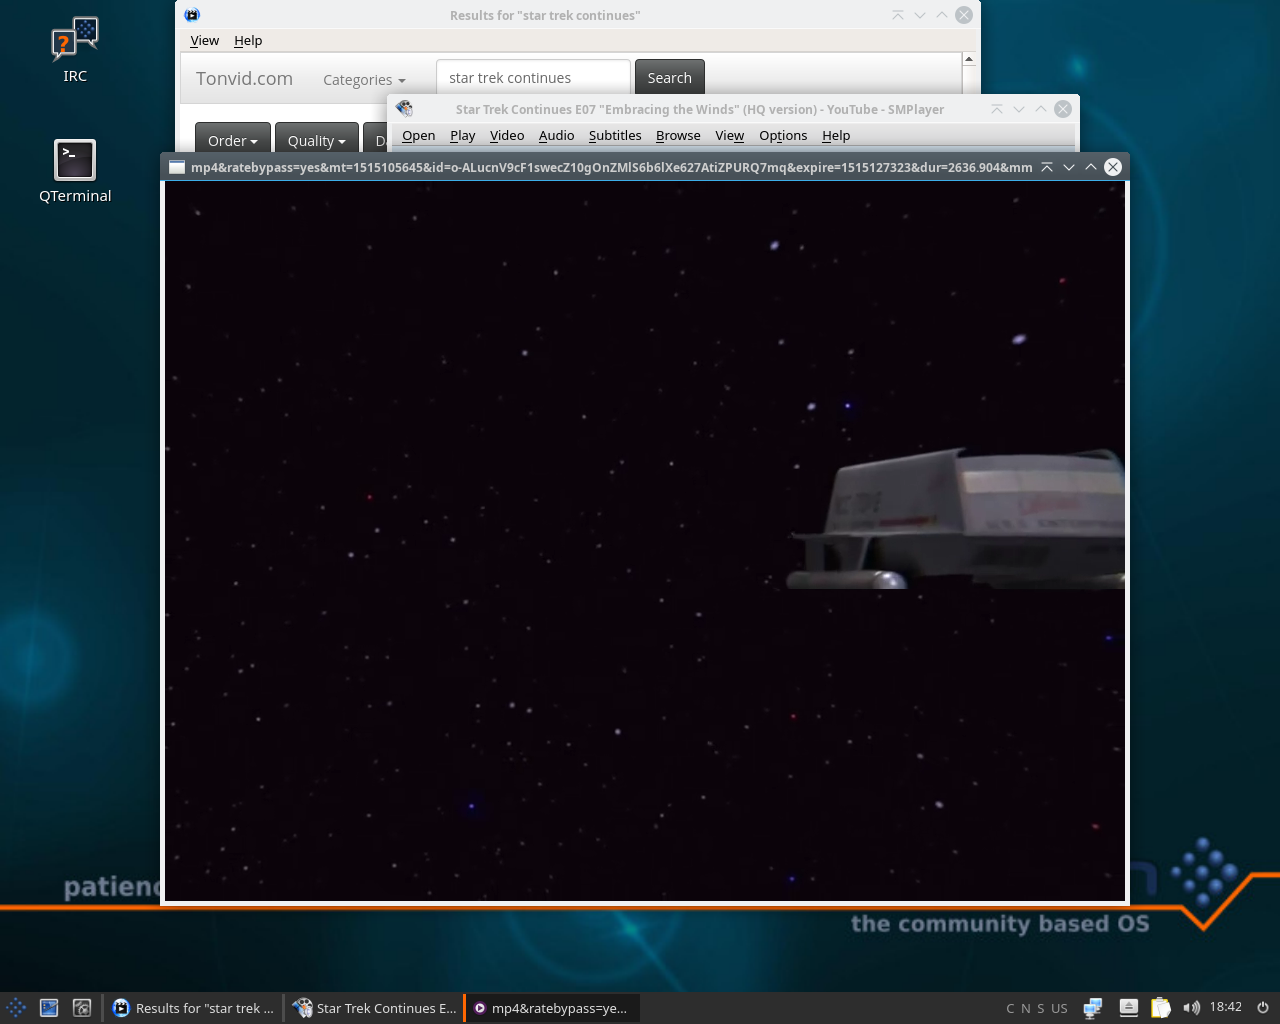
Task: Open the volume control tray icon
Action: (1191, 1008)
